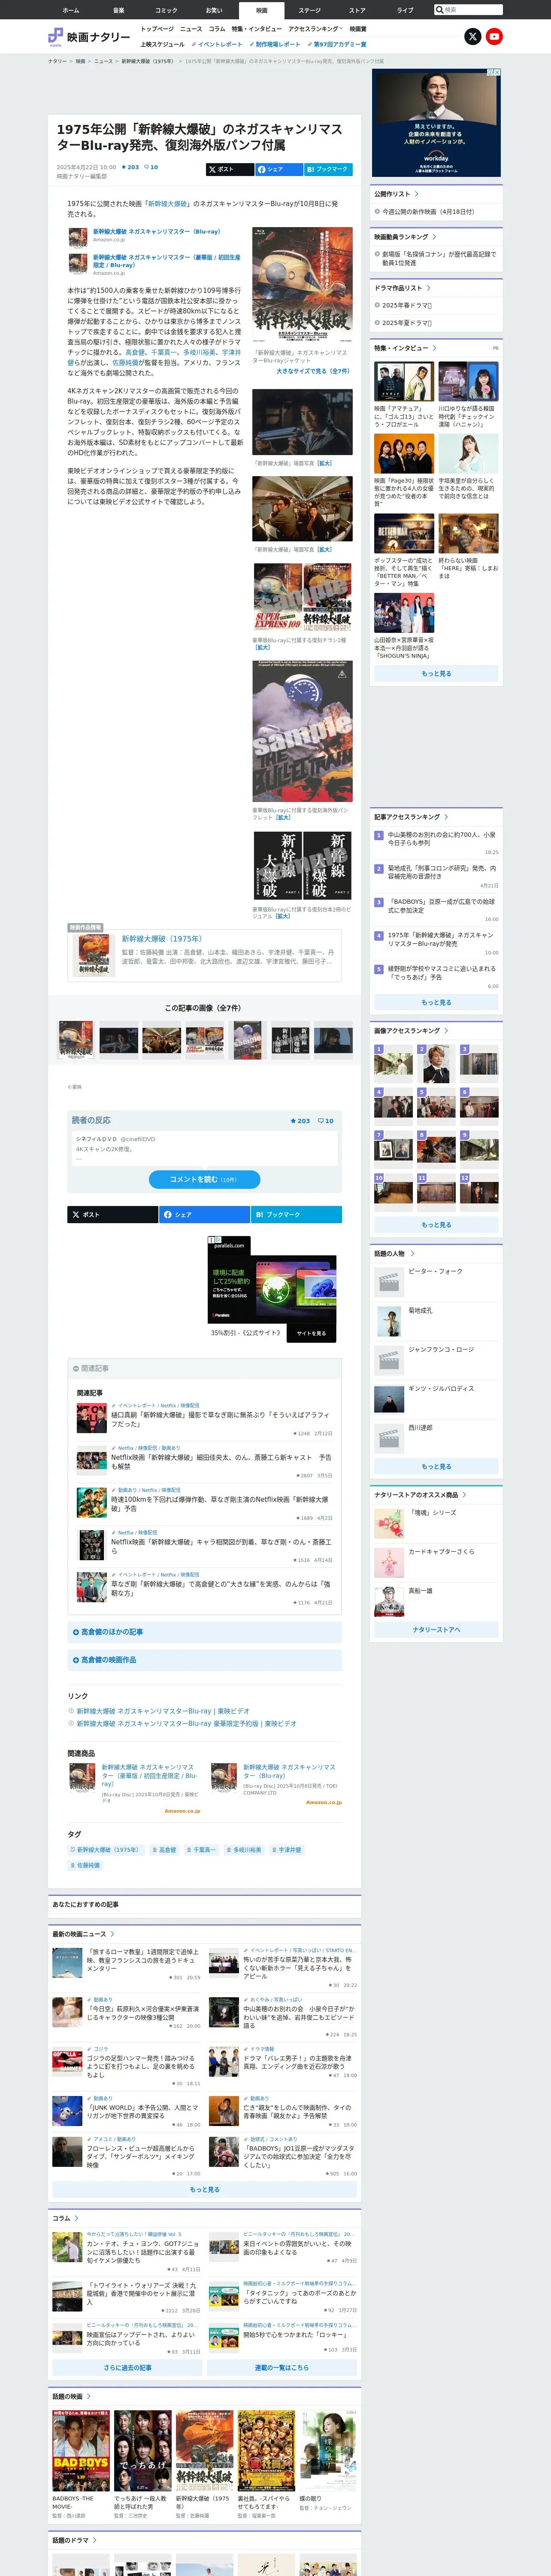551x2576 pixels.
Task: Expand 高倉健のほかの記事 section
Action: [204, 1632]
